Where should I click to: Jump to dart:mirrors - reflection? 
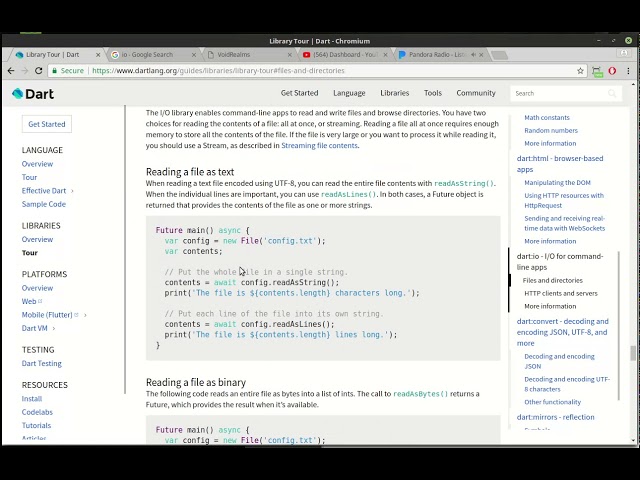point(556,417)
